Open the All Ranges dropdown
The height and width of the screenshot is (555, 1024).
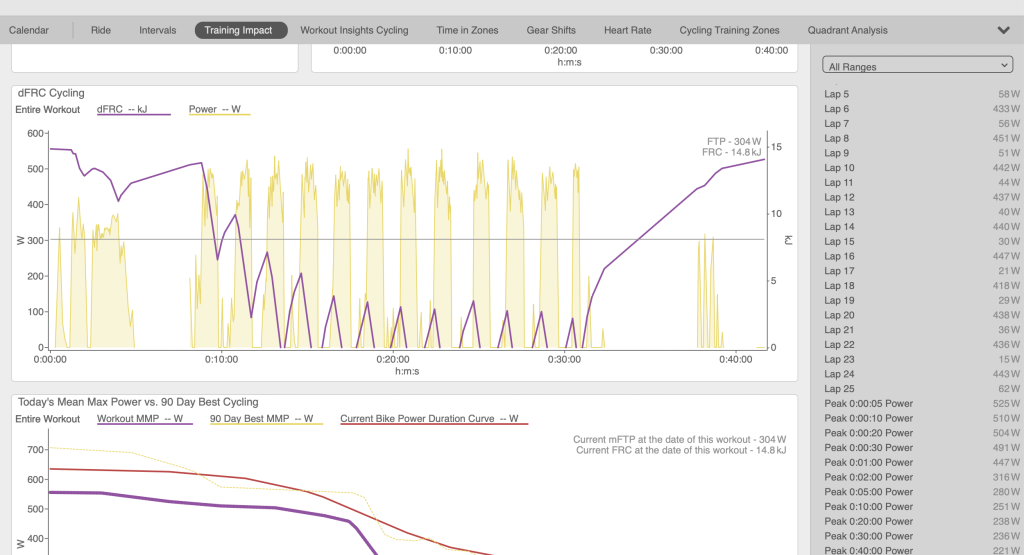tap(918, 65)
